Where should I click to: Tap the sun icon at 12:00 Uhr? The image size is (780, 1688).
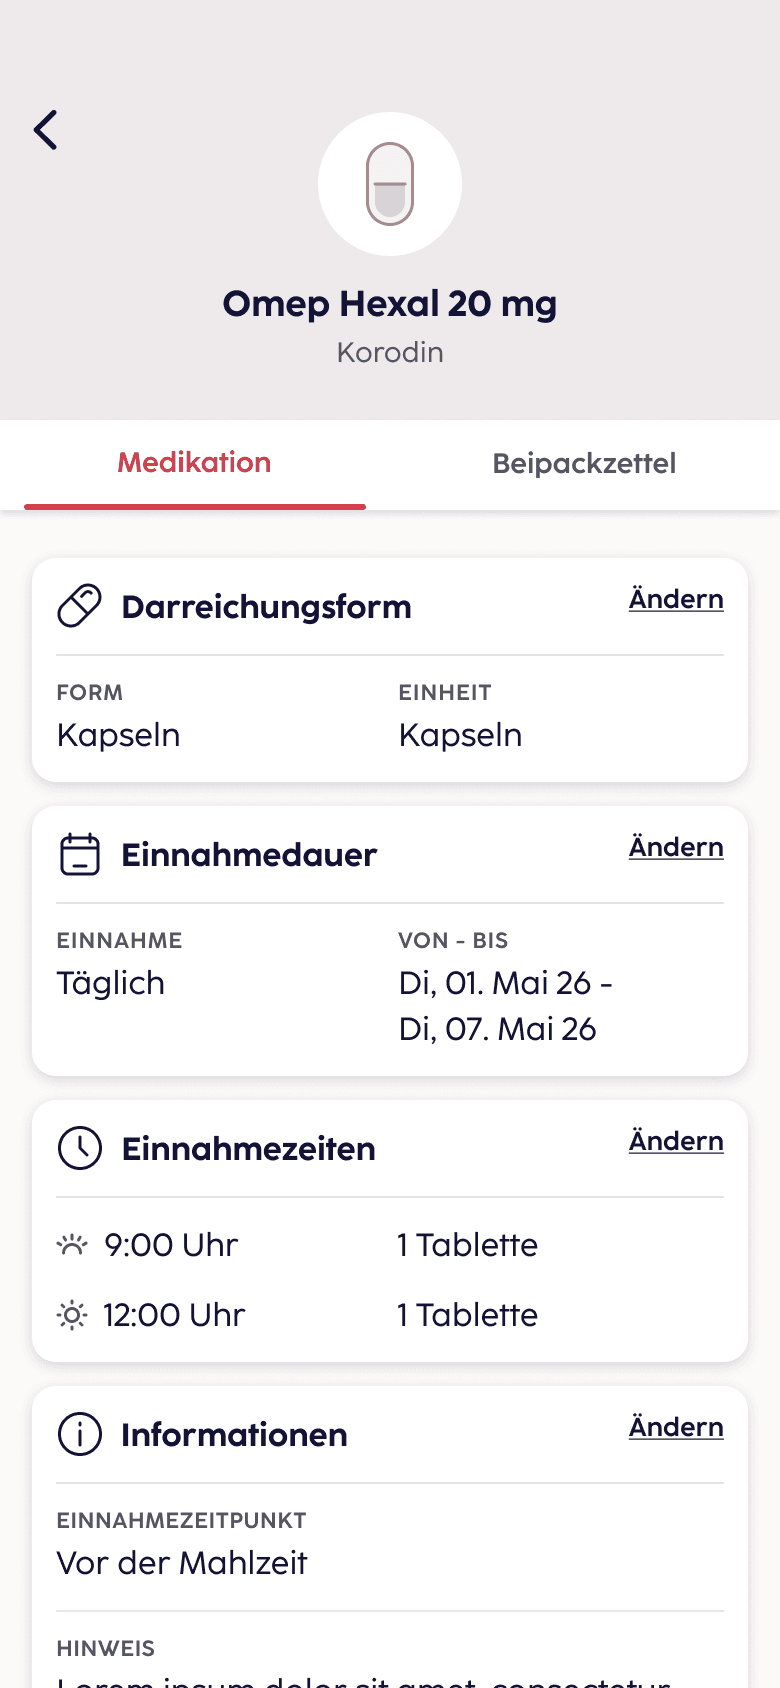[72, 1315]
